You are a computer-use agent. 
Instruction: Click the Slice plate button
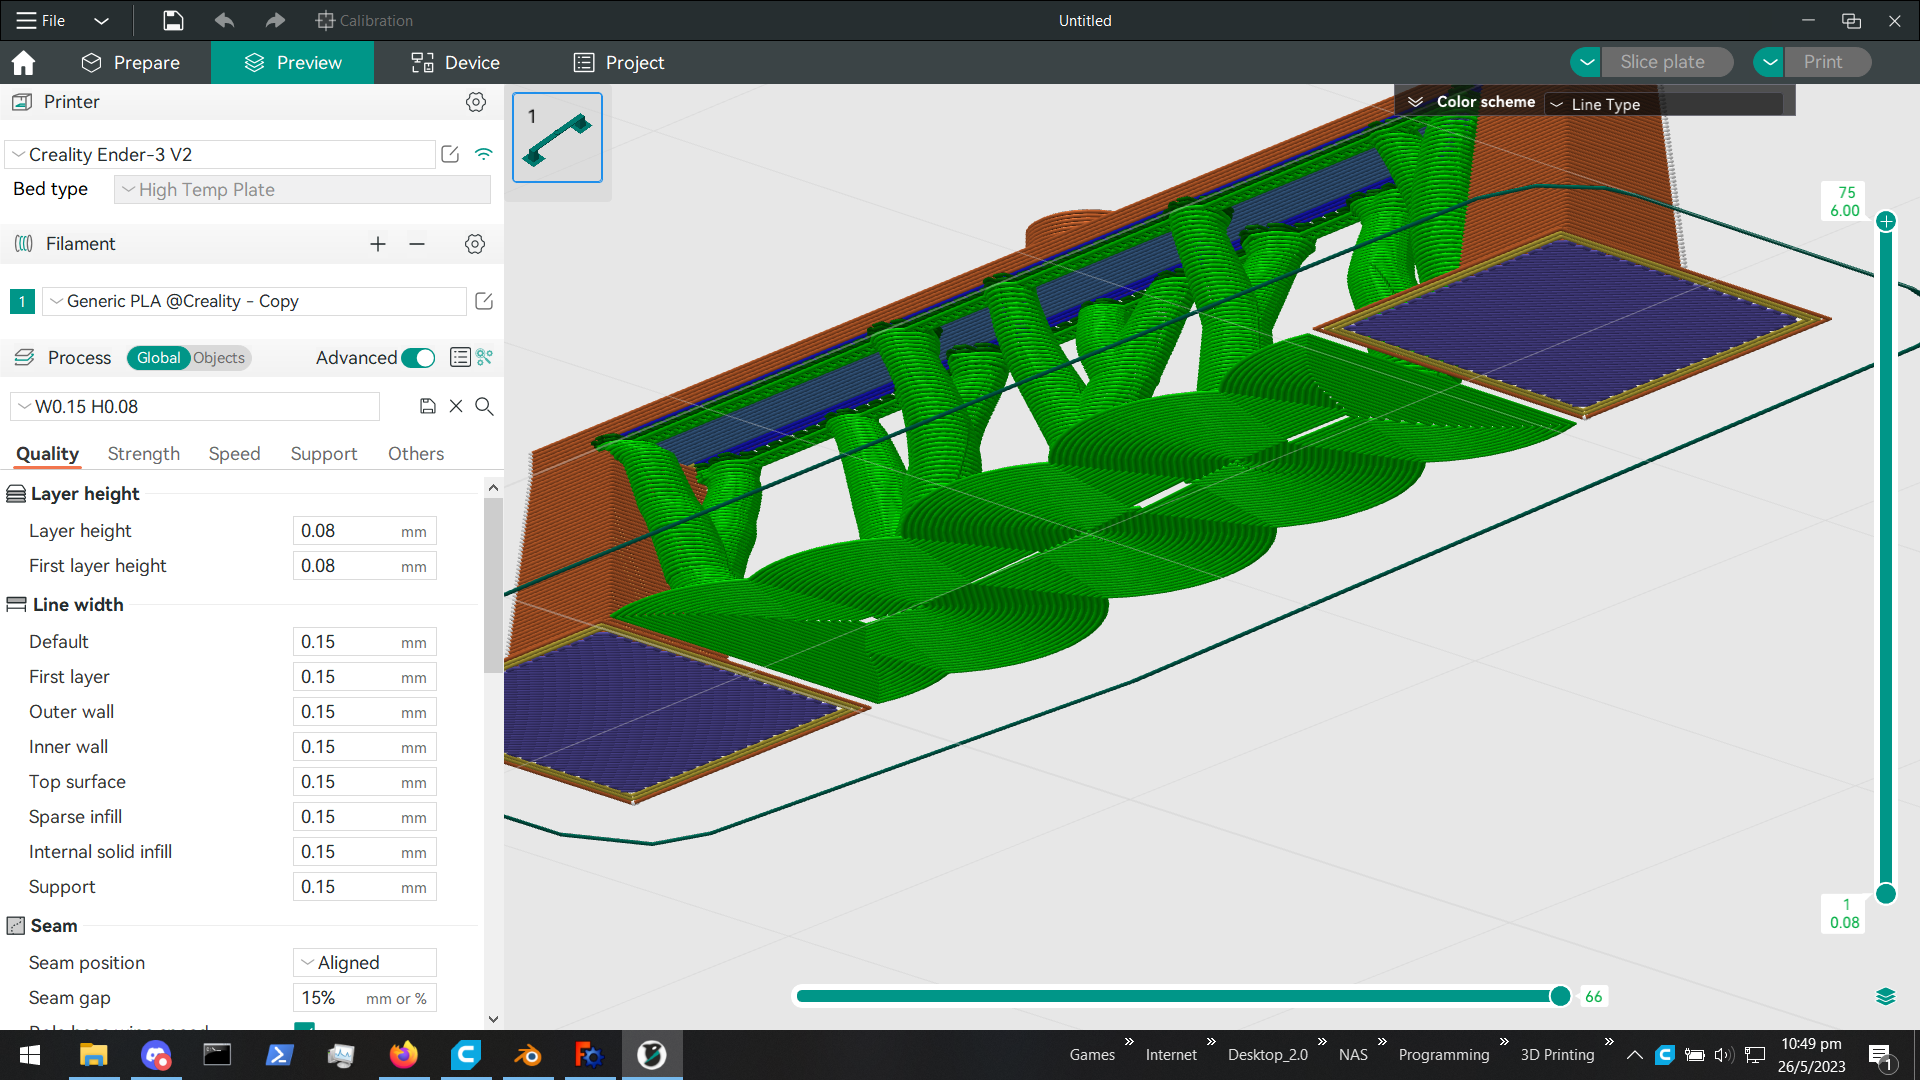coord(1665,61)
